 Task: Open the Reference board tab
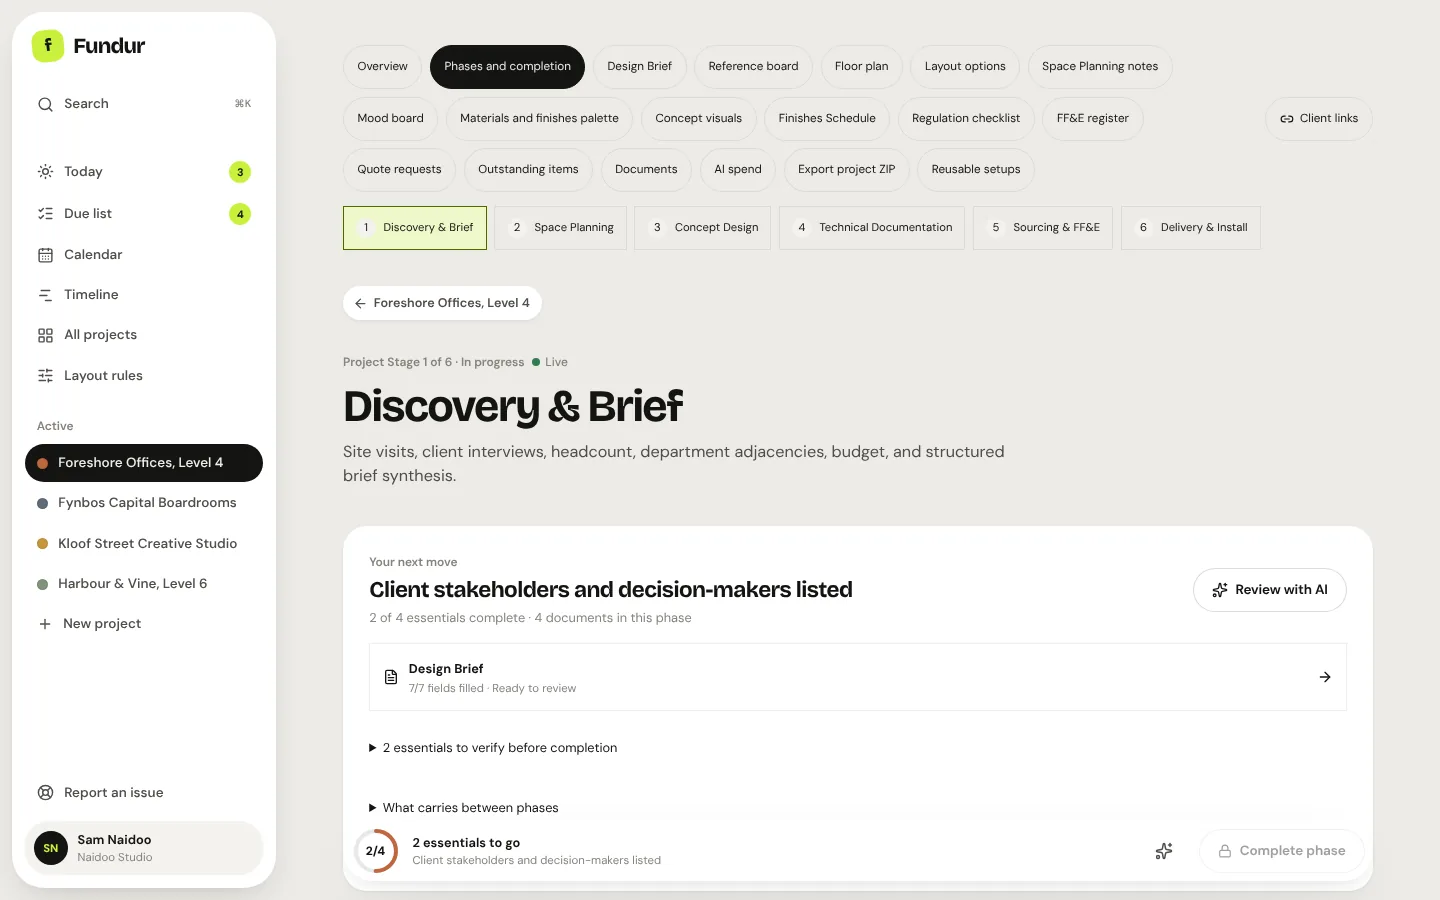tap(753, 67)
